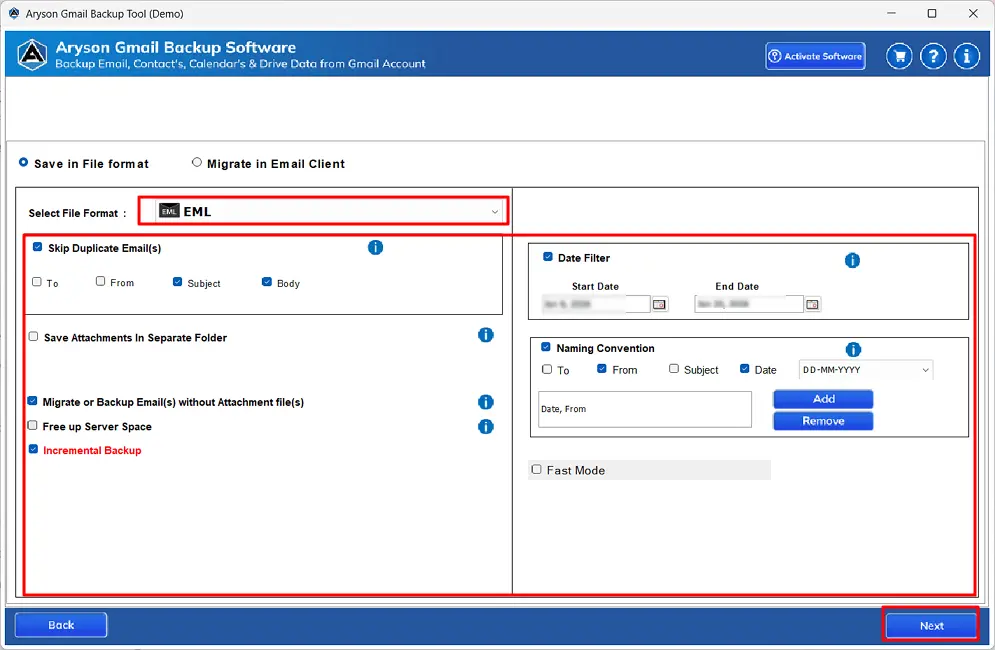The image size is (995, 650).
Task: Click the End Date input field
Action: coord(748,304)
